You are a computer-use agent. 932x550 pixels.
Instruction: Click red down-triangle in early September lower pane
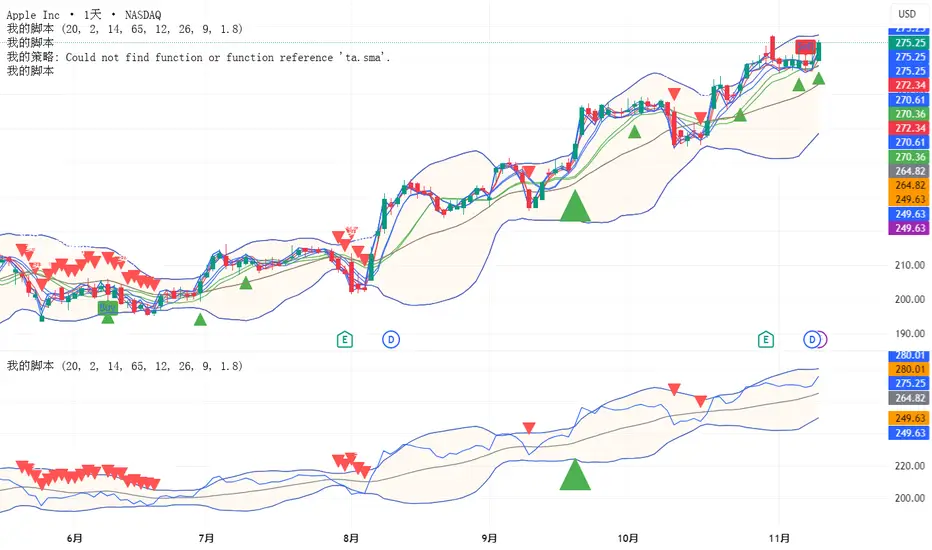(x=529, y=428)
